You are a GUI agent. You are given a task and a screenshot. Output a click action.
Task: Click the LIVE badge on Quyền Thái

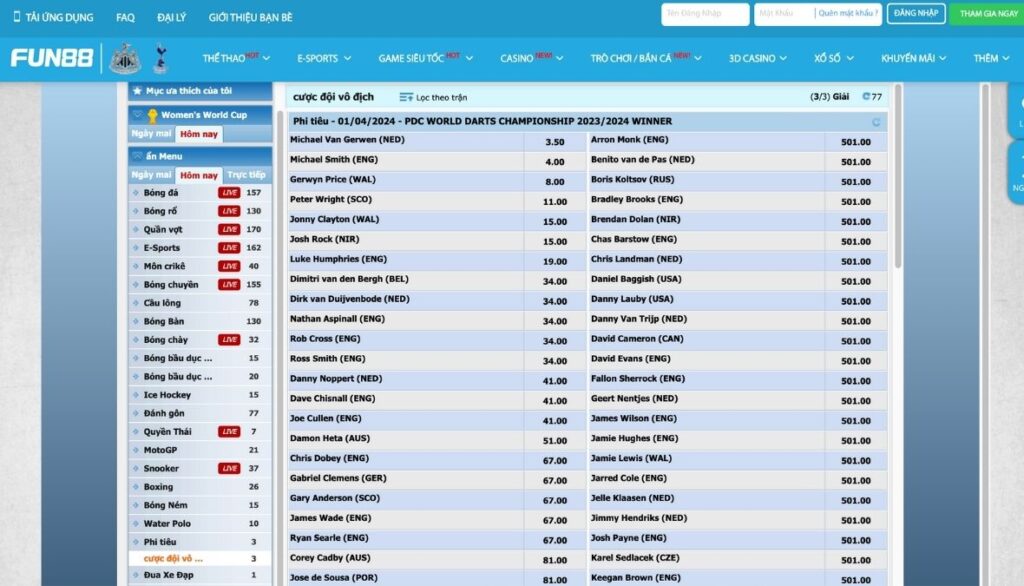tap(229, 432)
